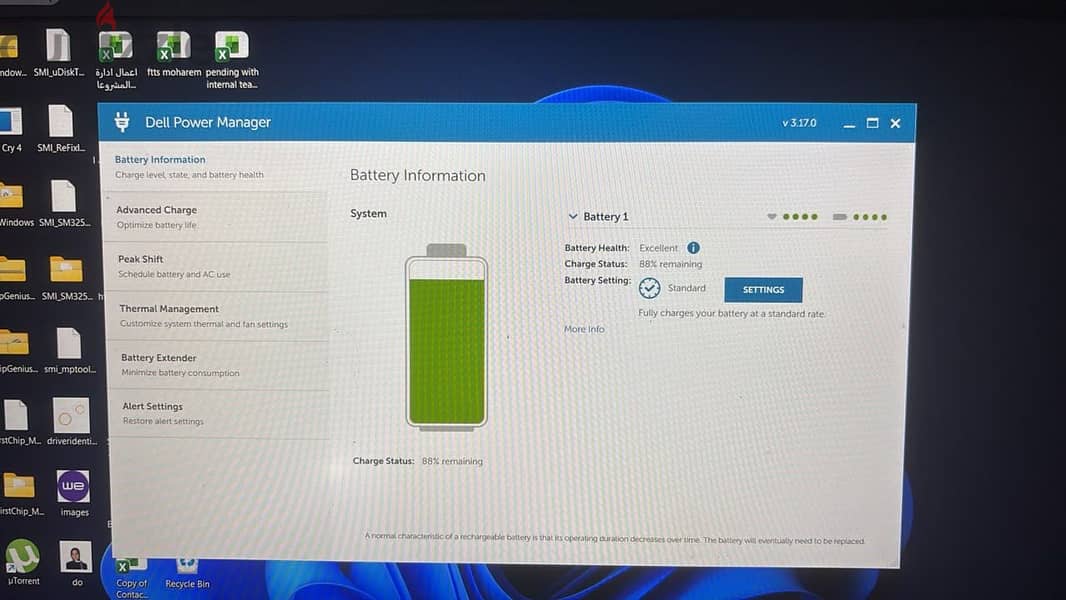
Task: Open the Arabic-named Excel file desktop icon
Action: tap(116, 60)
